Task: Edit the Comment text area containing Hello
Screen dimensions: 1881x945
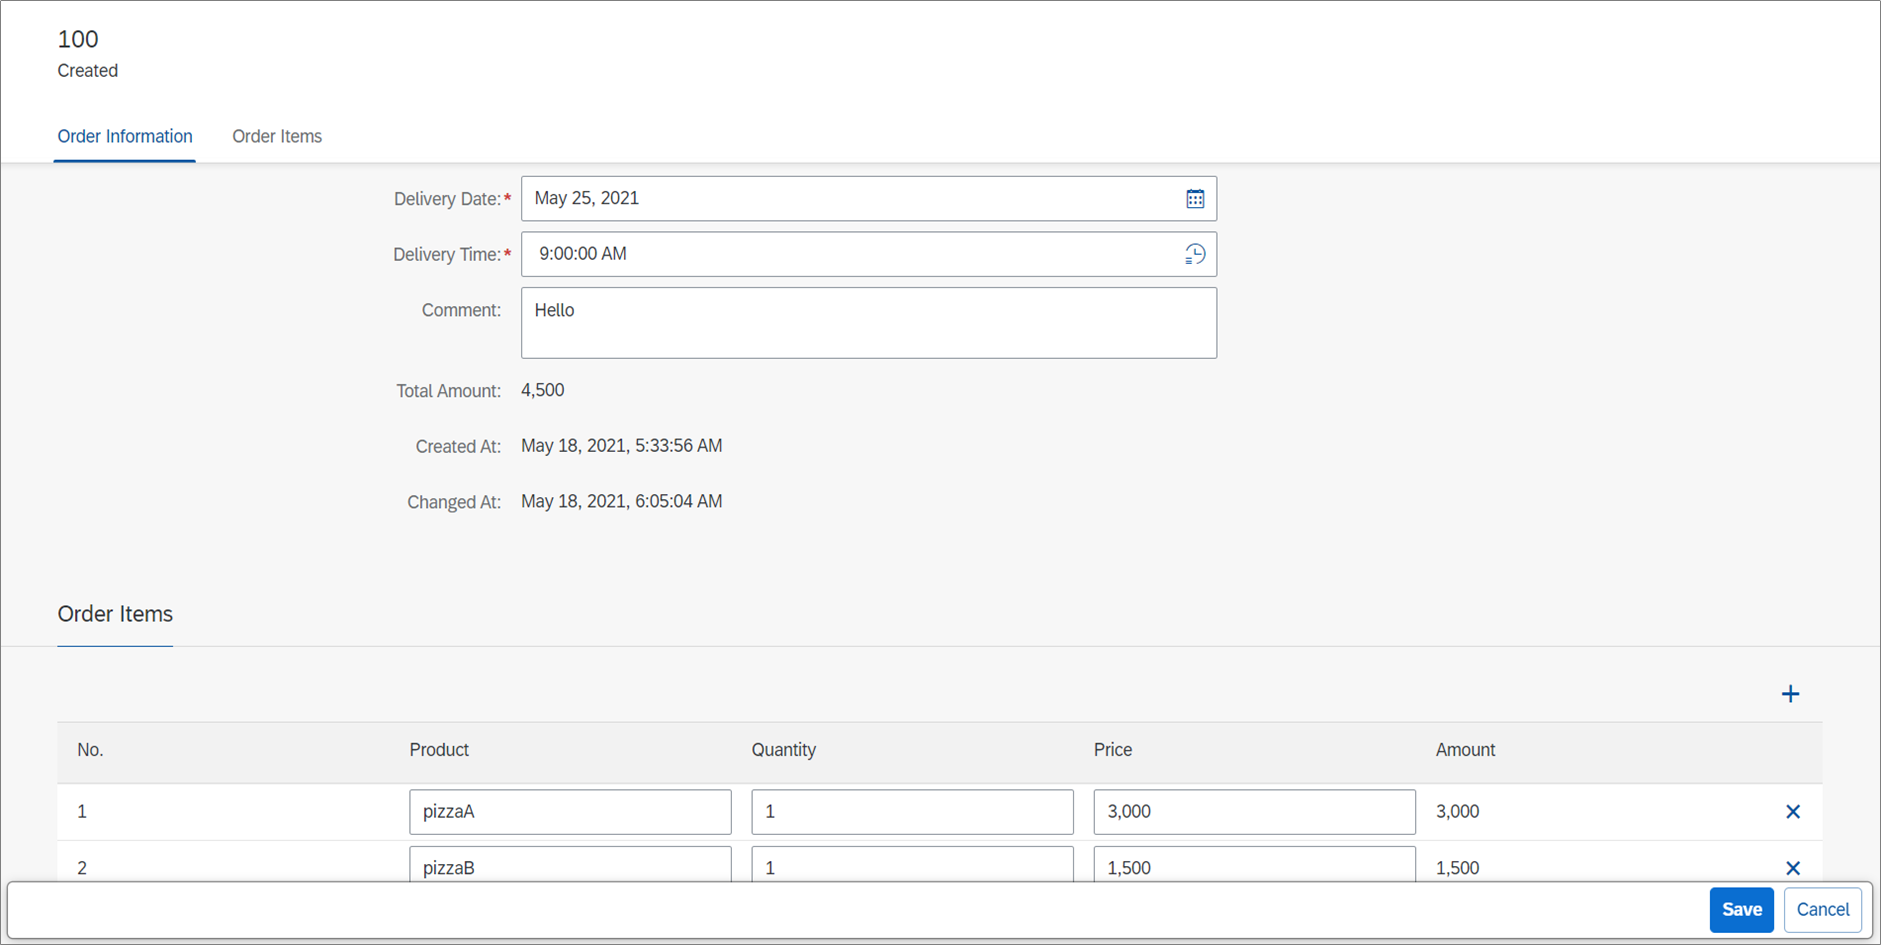Action: click(869, 323)
